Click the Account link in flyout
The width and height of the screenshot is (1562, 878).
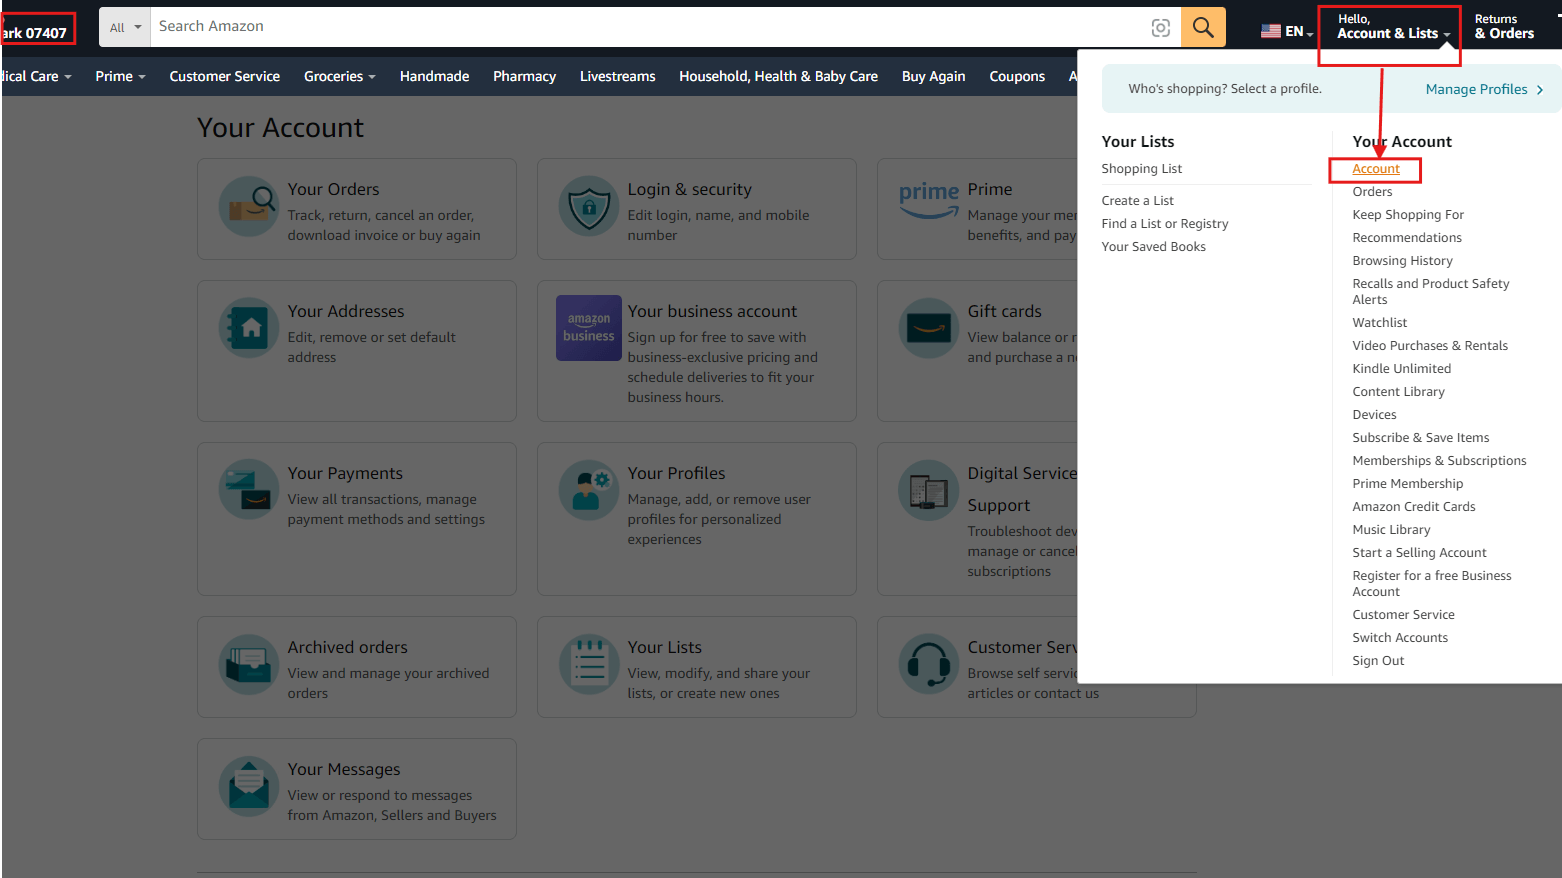pos(1376,169)
